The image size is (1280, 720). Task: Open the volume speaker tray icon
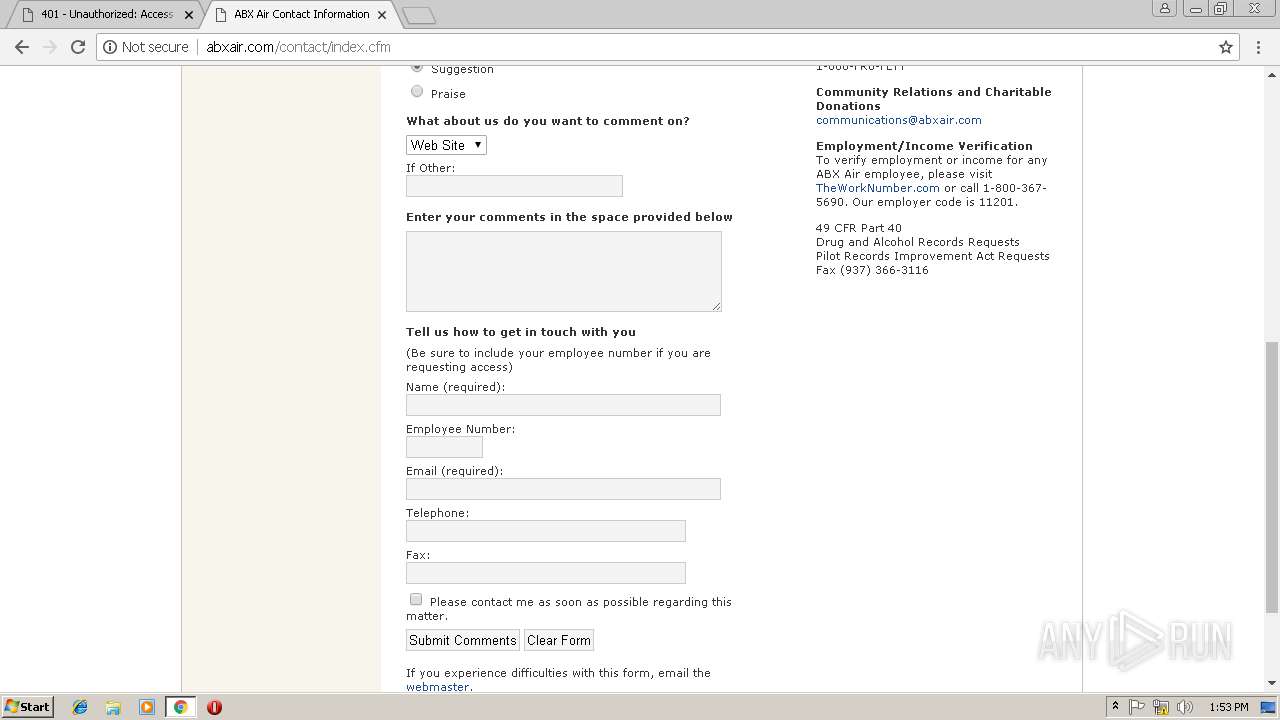1185,707
